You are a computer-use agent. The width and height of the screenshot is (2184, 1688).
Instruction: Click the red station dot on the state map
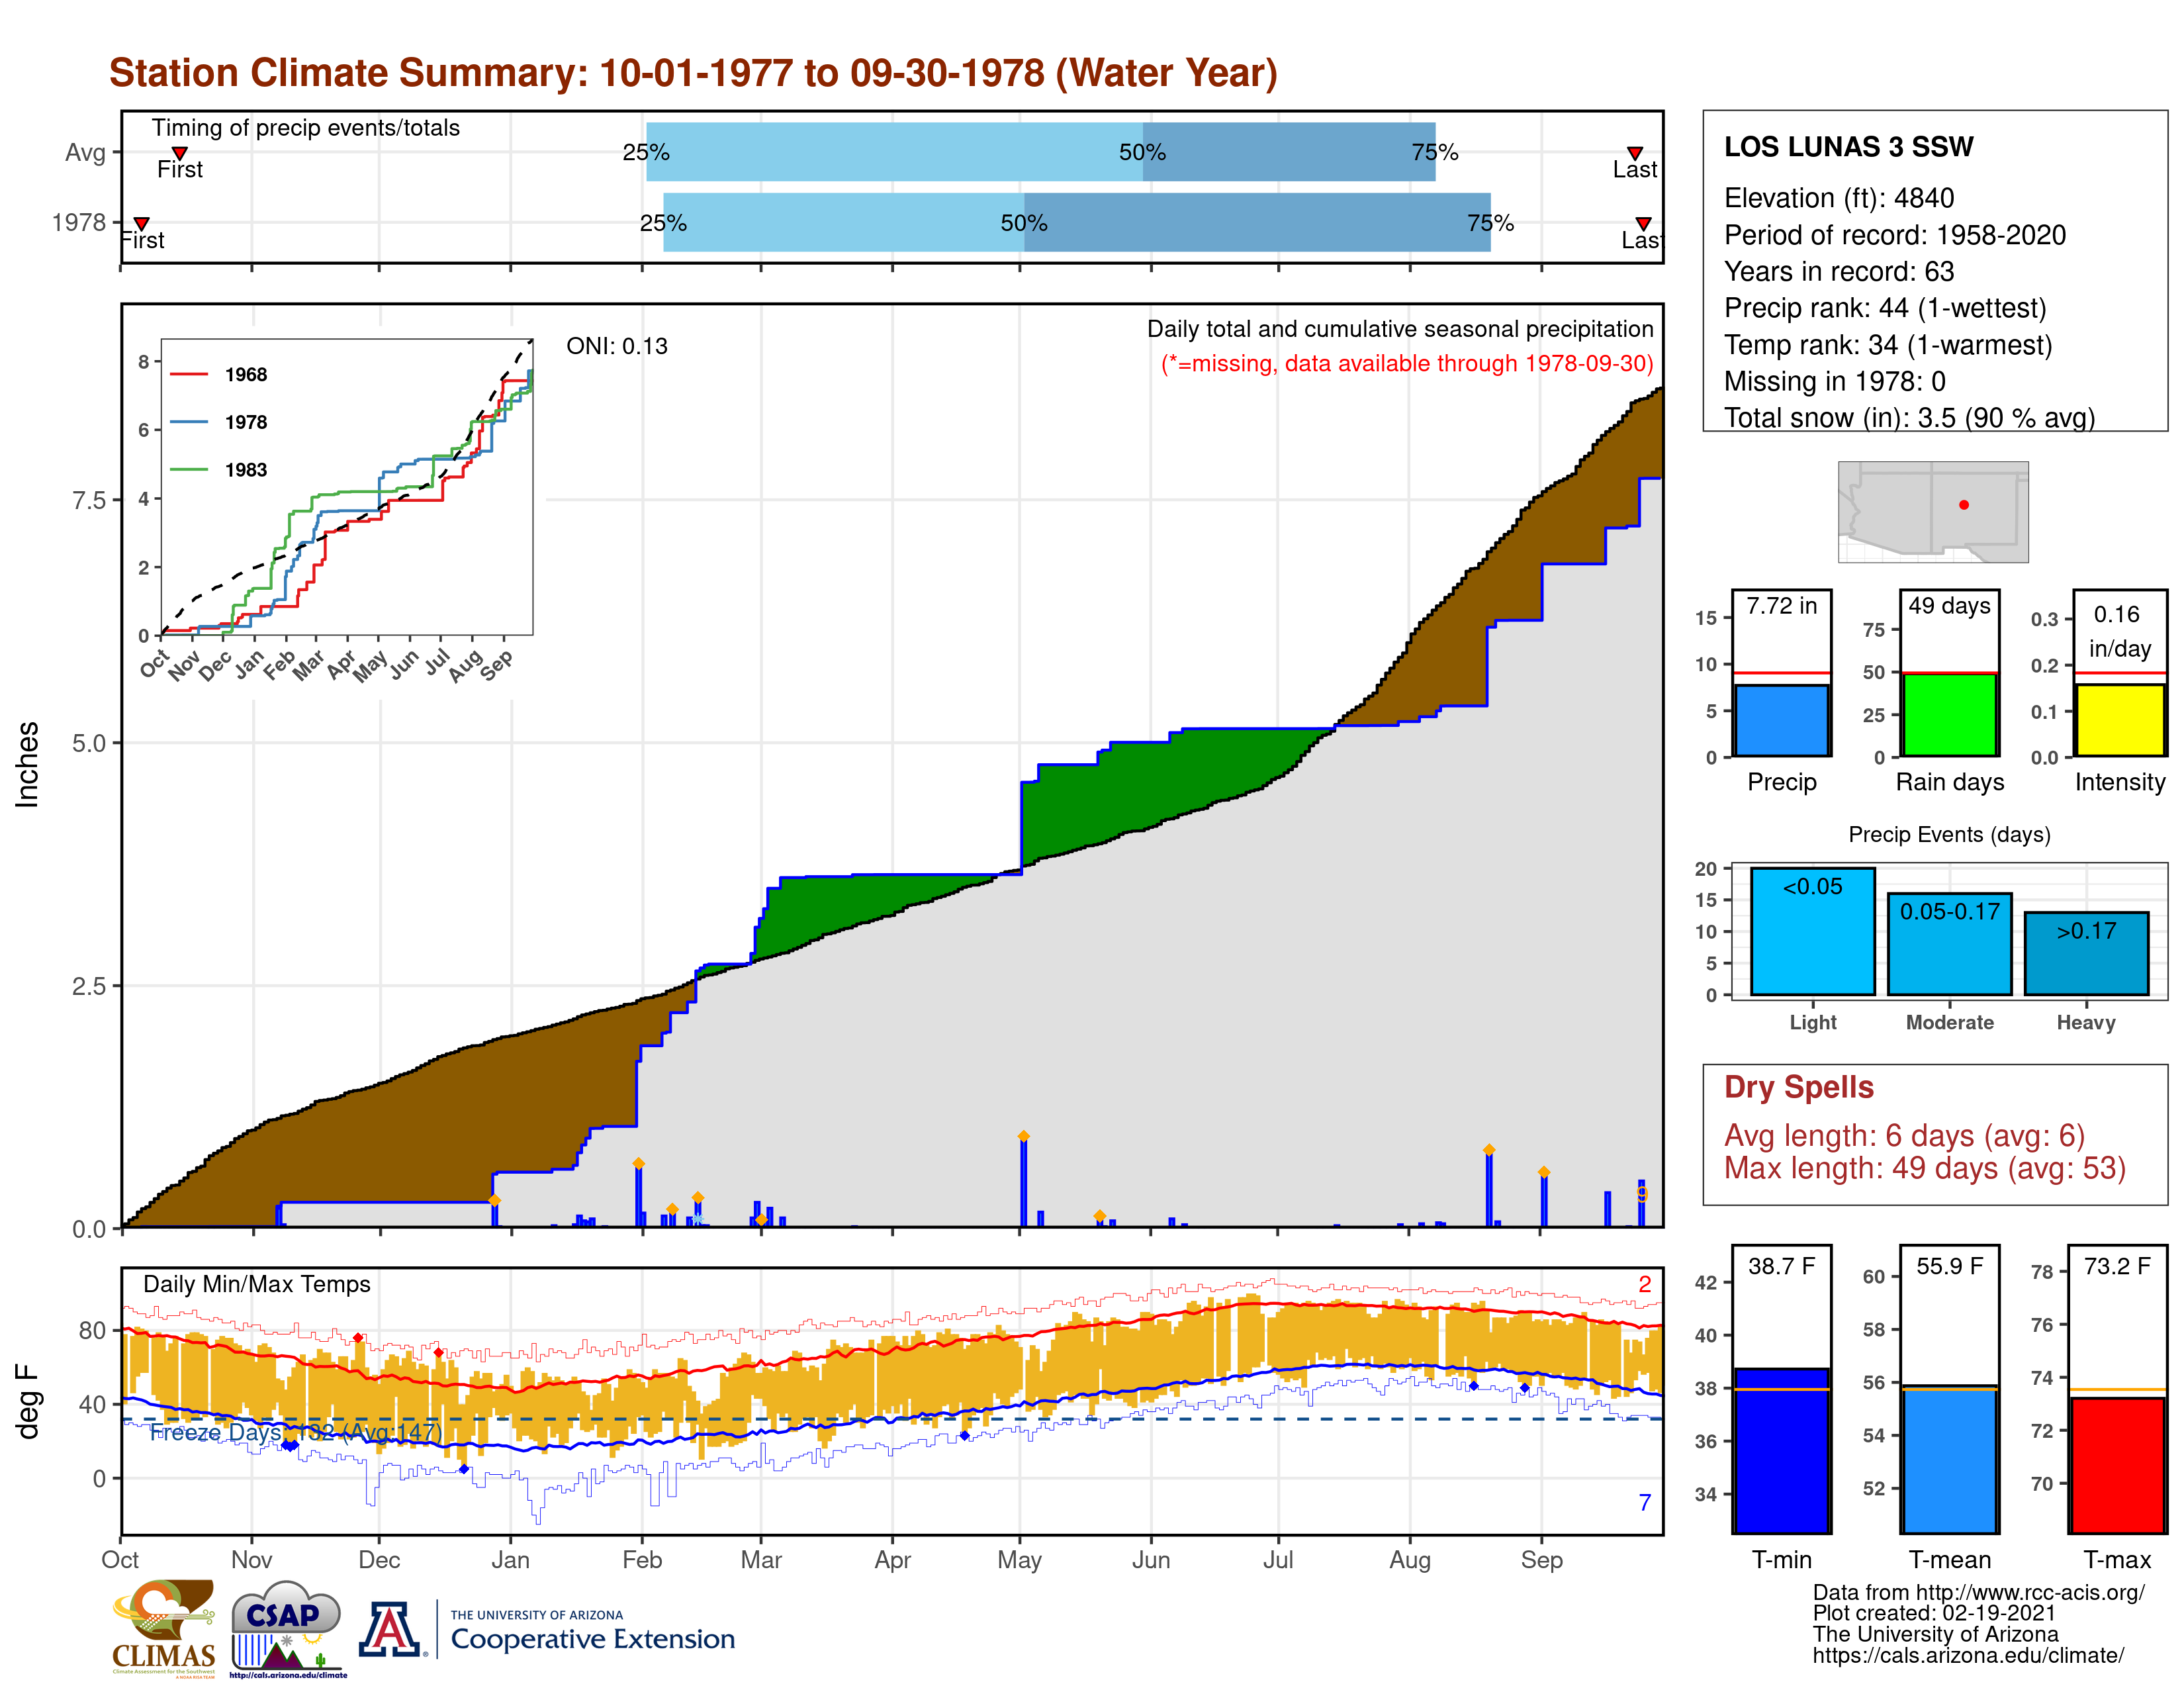[x=1964, y=505]
